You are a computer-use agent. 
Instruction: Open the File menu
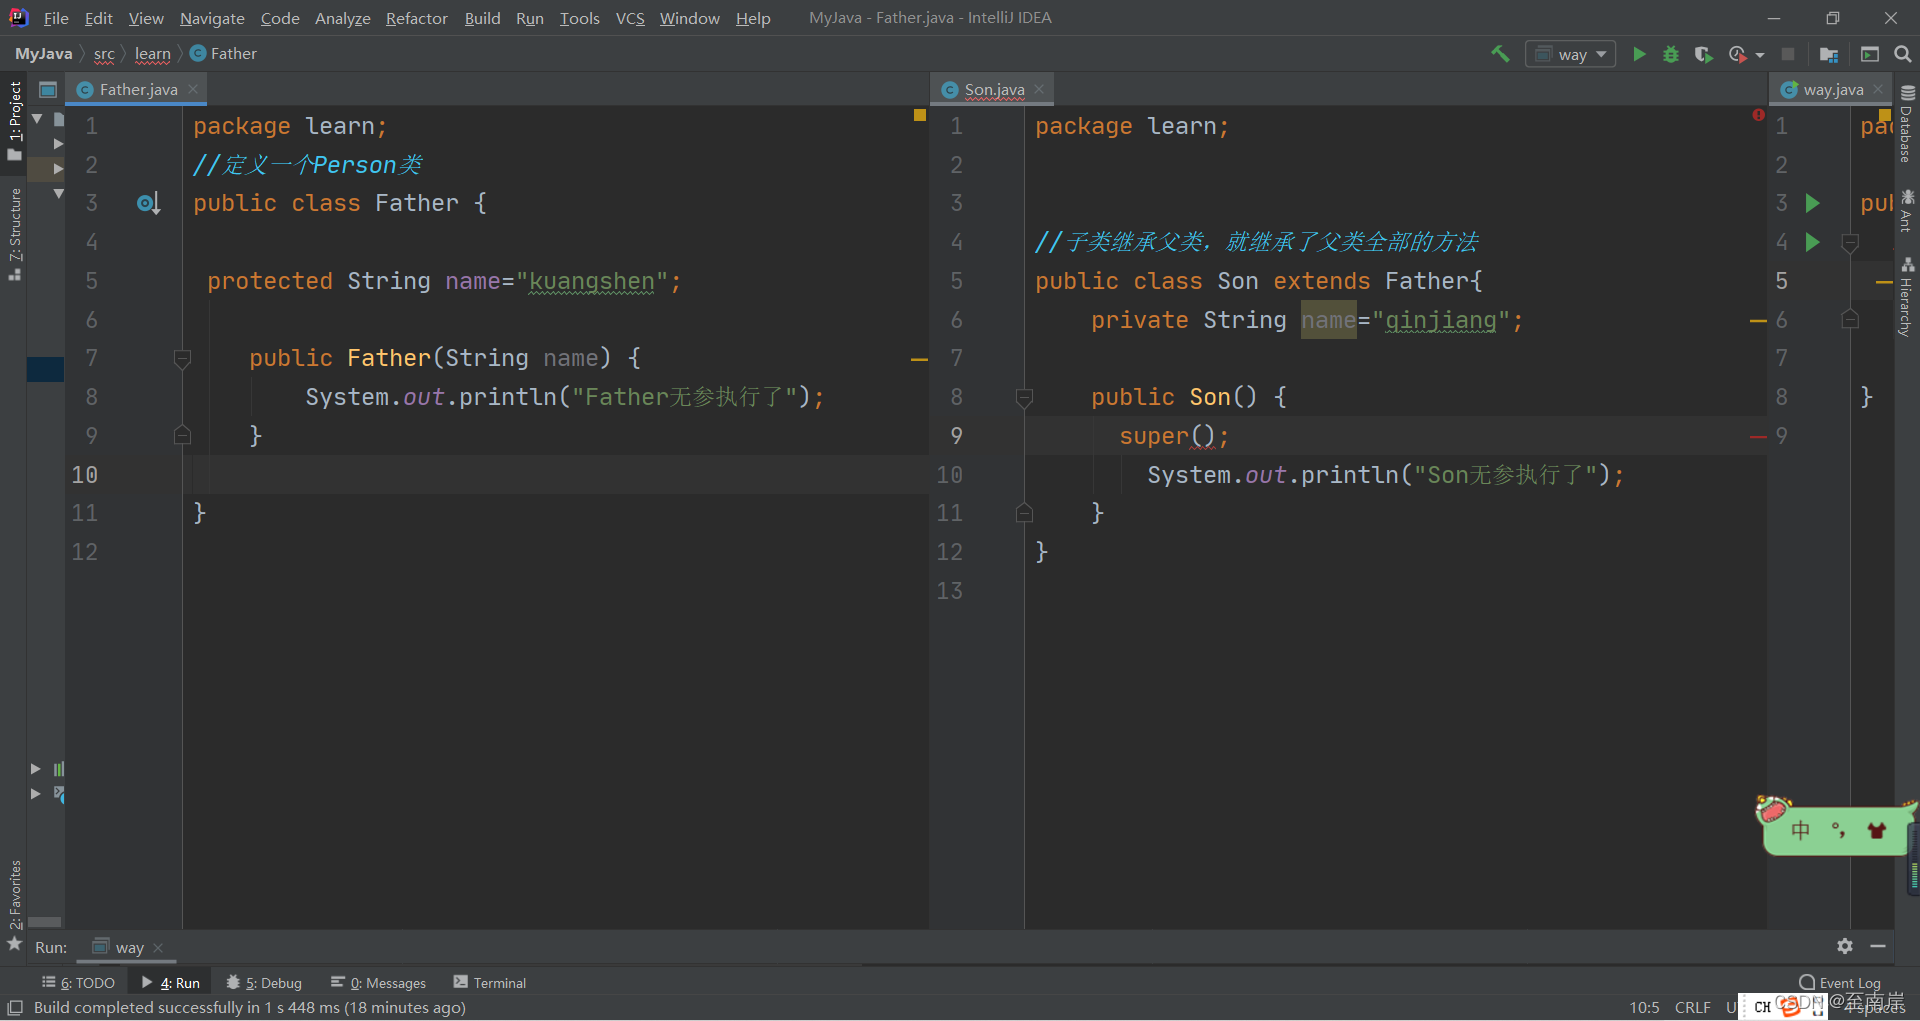[x=56, y=18]
